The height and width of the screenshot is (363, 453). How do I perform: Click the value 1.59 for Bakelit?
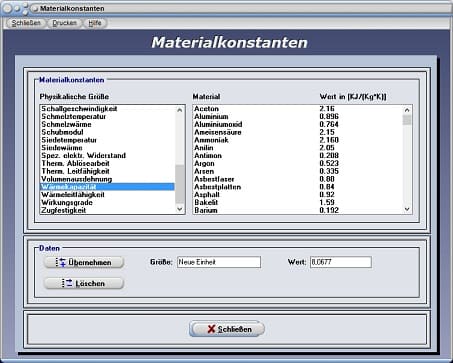[x=327, y=203]
